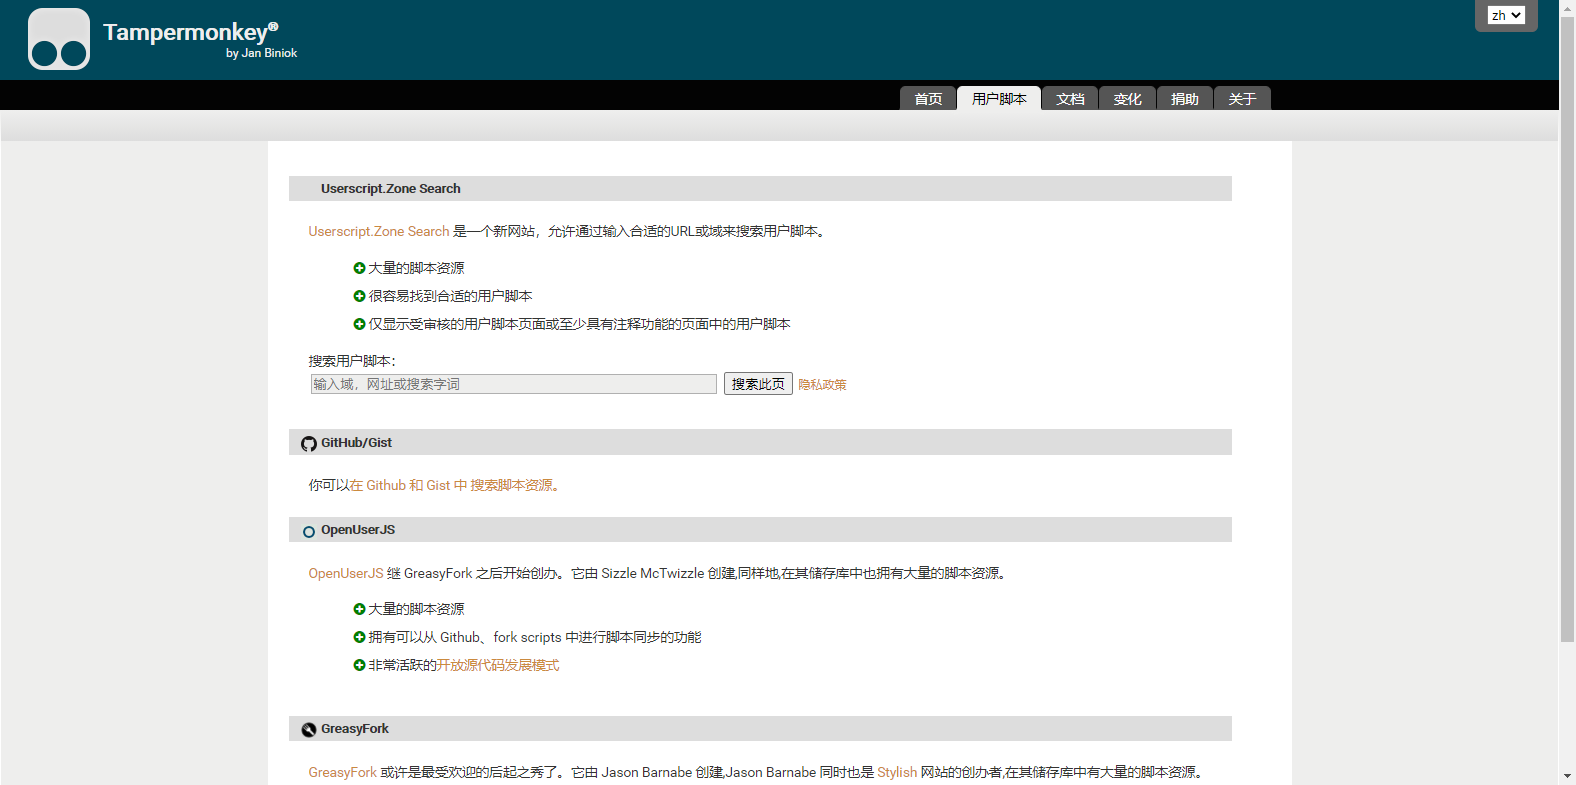Click the OpenUserJS circle icon

[x=309, y=532]
